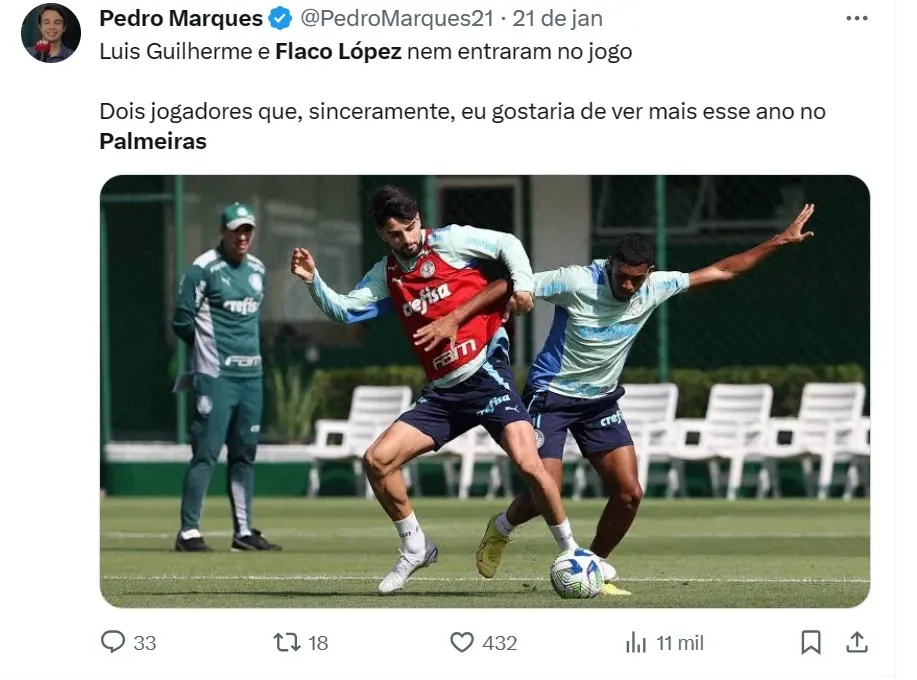This screenshot has height=680, width=917.
Task: Click the blue verified badge
Action: click(280, 18)
